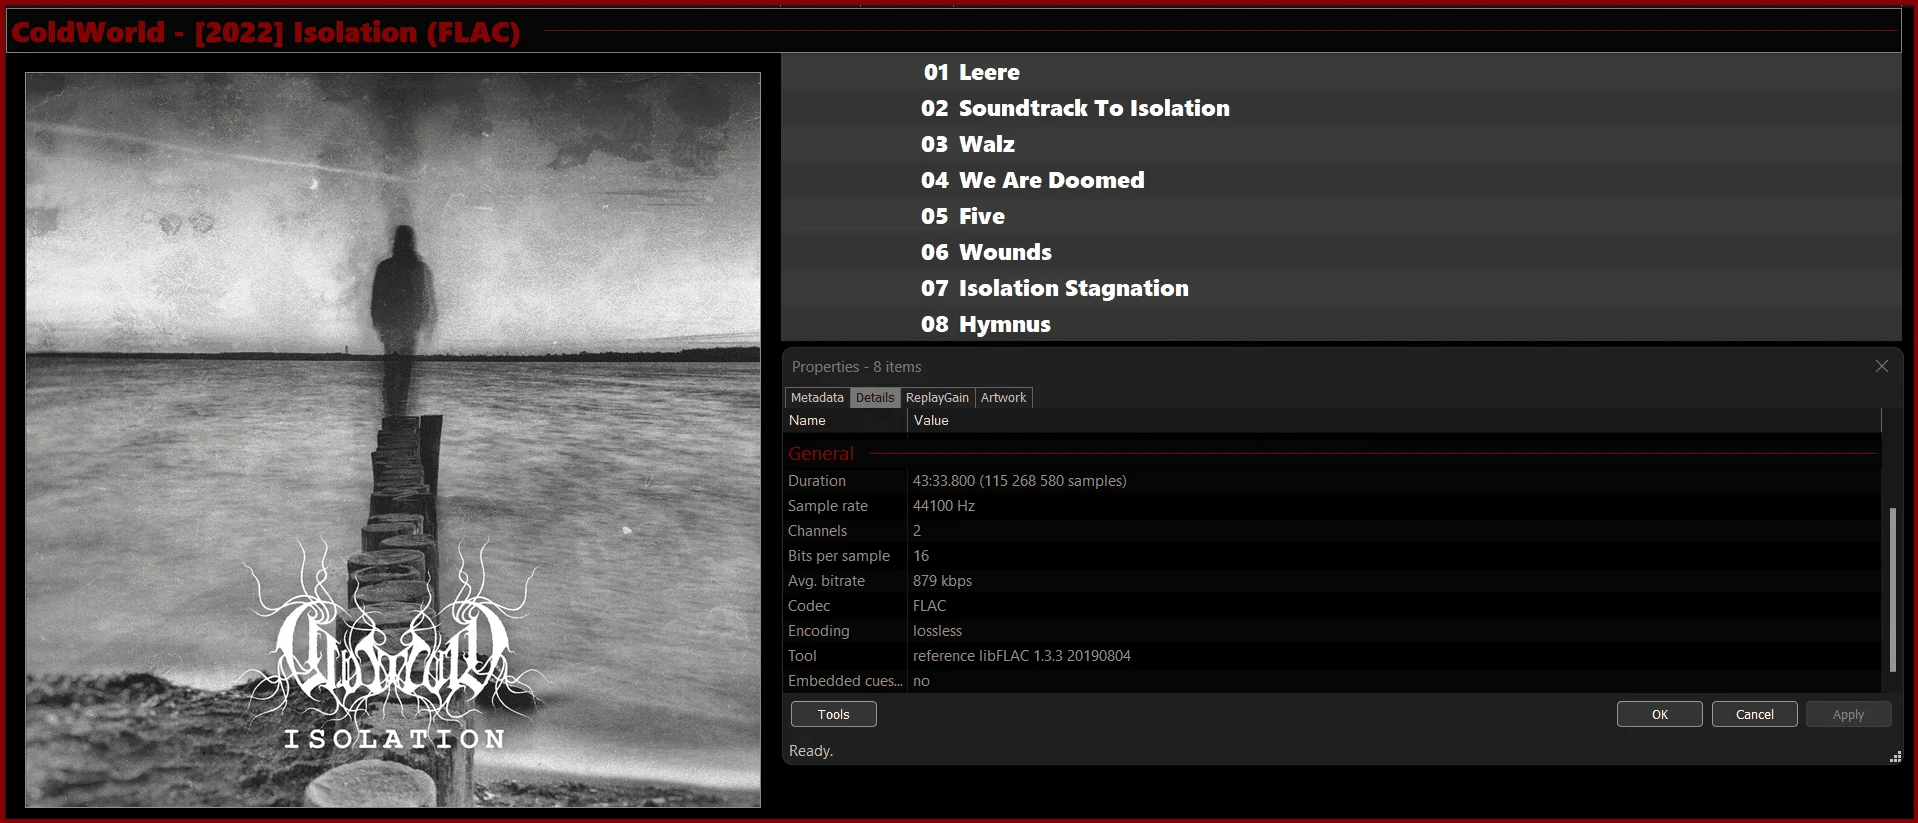Viewport: 1918px width, 823px height.
Task: Select the Sample rate 44100 Hz value
Action: (943, 506)
